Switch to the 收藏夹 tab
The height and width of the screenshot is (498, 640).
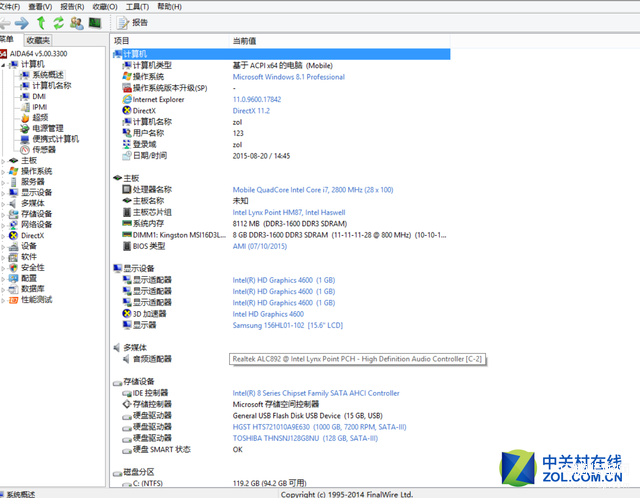38,40
